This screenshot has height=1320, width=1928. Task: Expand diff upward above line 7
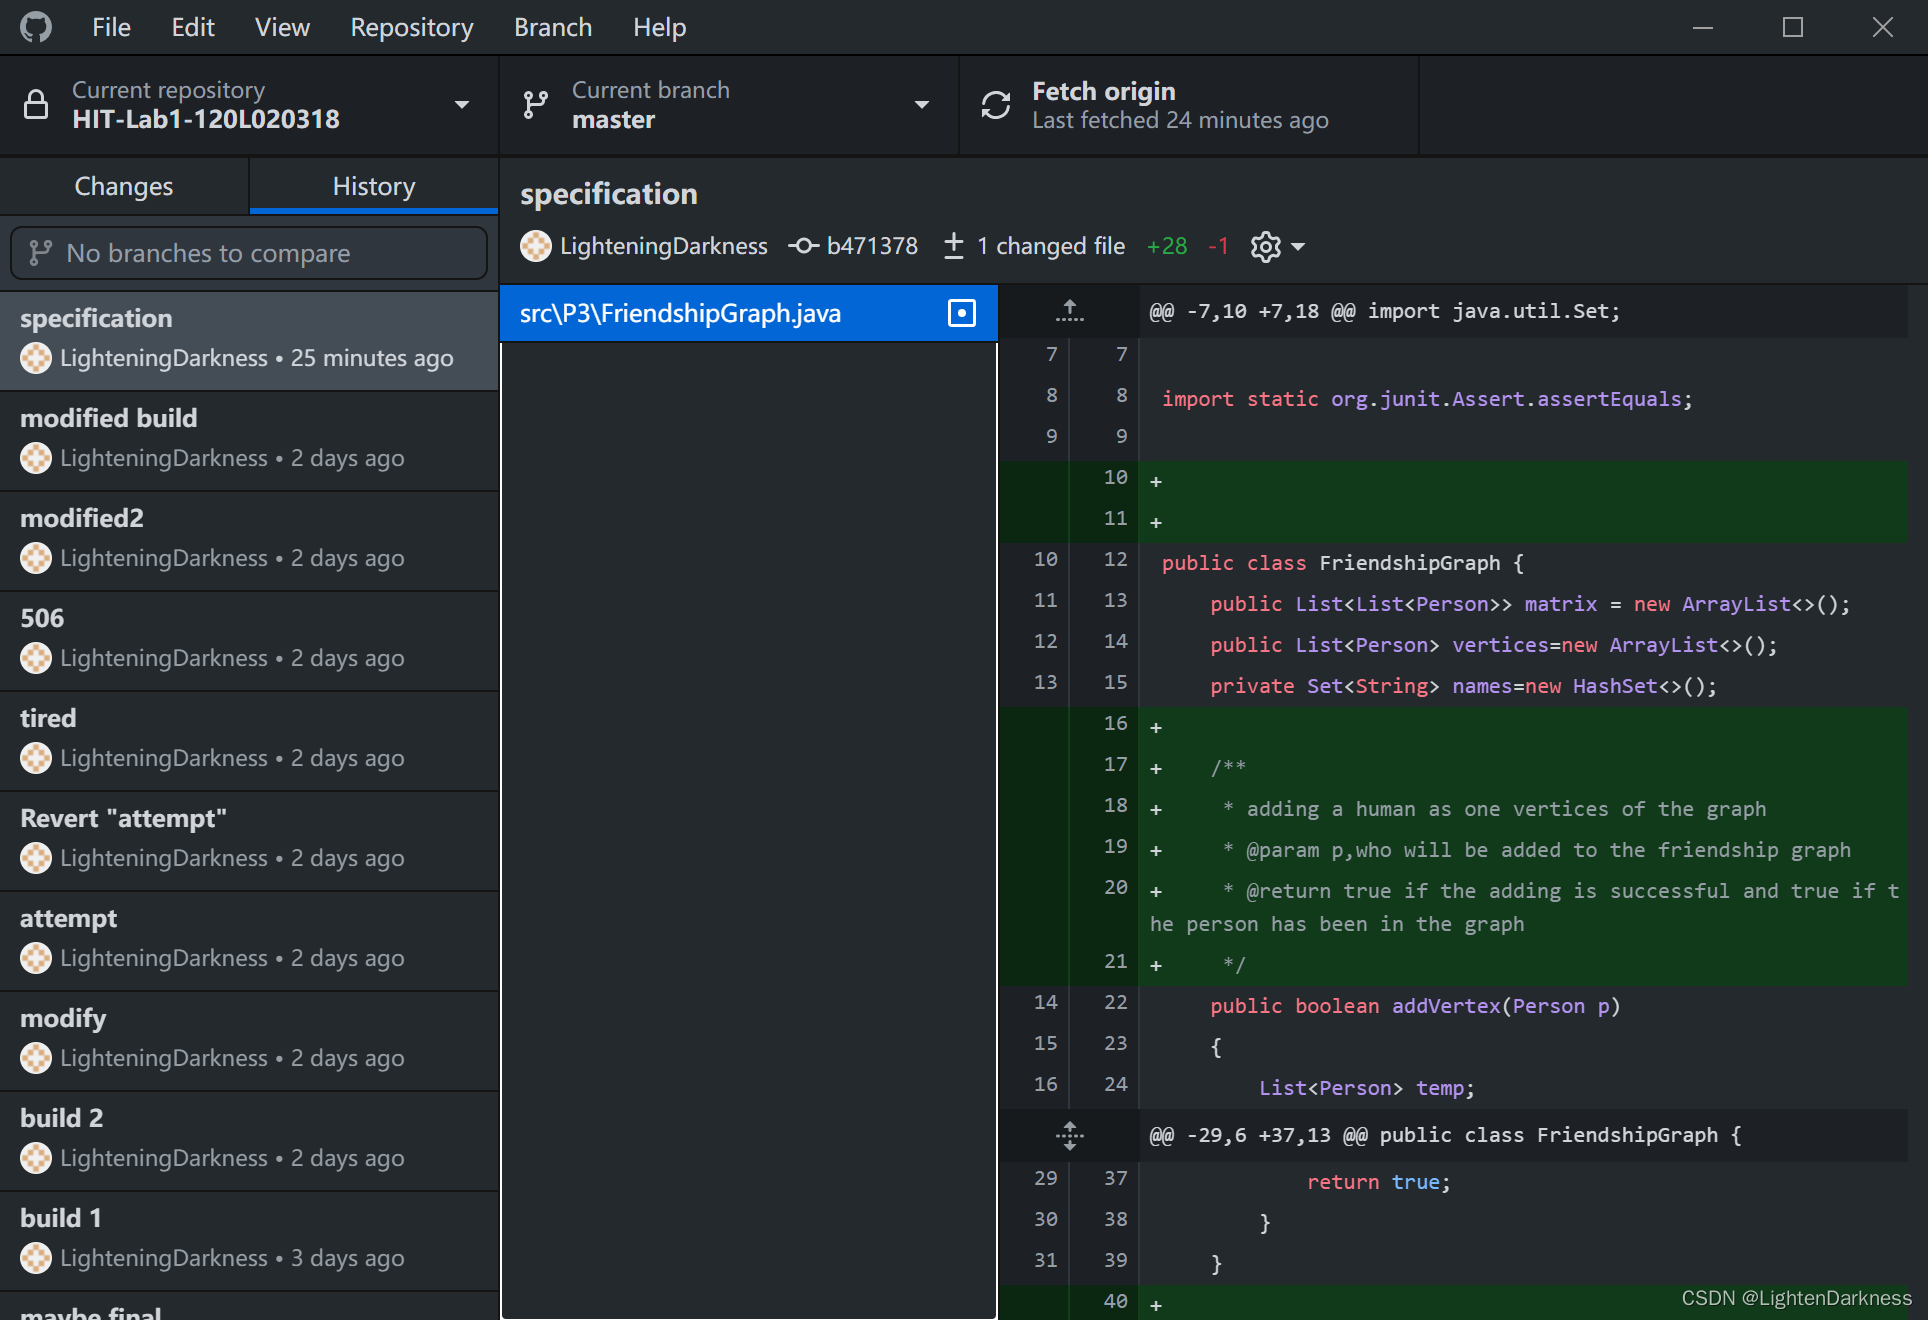(1069, 311)
